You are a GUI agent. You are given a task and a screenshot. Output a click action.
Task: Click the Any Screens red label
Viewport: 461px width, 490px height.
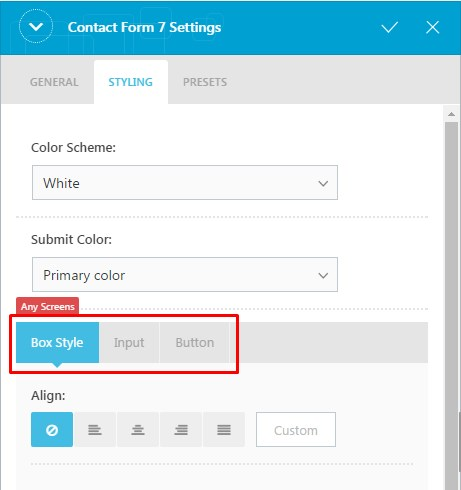pyautogui.click(x=47, y=306)
